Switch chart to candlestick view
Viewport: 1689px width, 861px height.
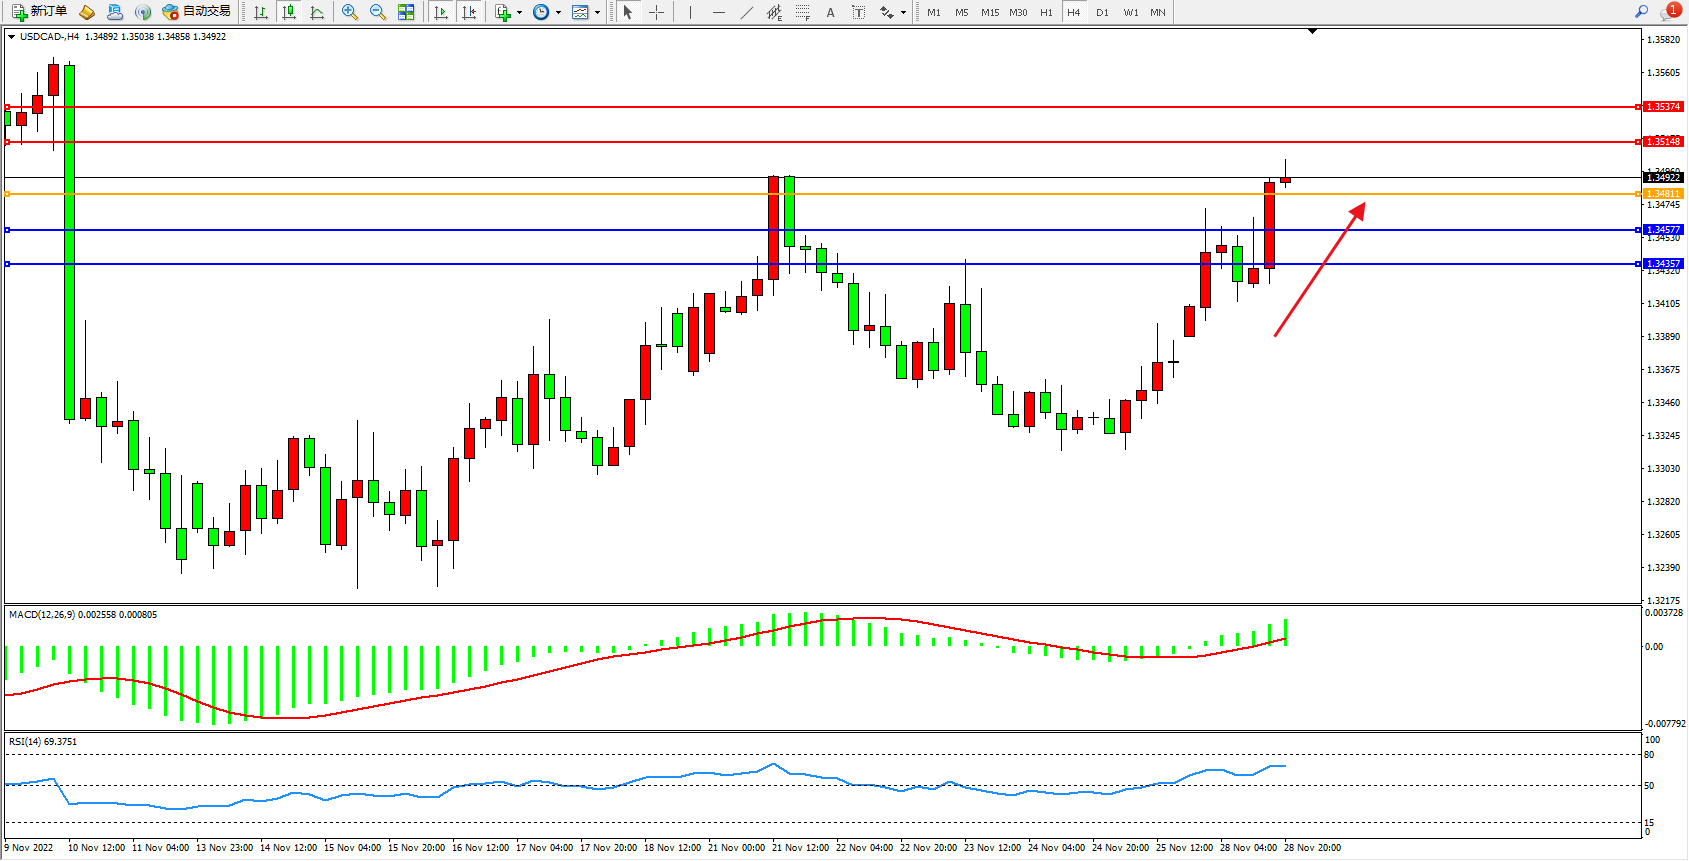pyautogui.click(x=289, y=12)
